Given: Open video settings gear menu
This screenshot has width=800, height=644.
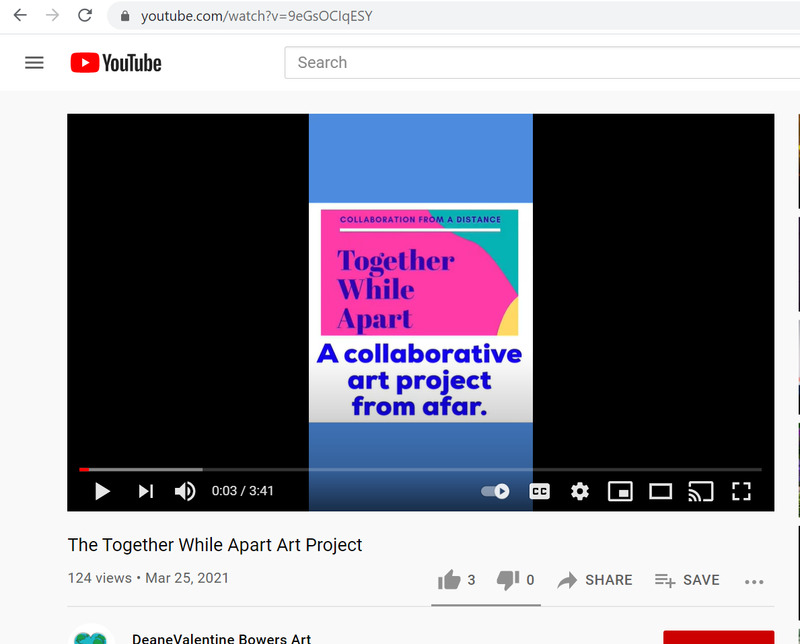Looking at the screenshot, I should [x=580, y=491].
